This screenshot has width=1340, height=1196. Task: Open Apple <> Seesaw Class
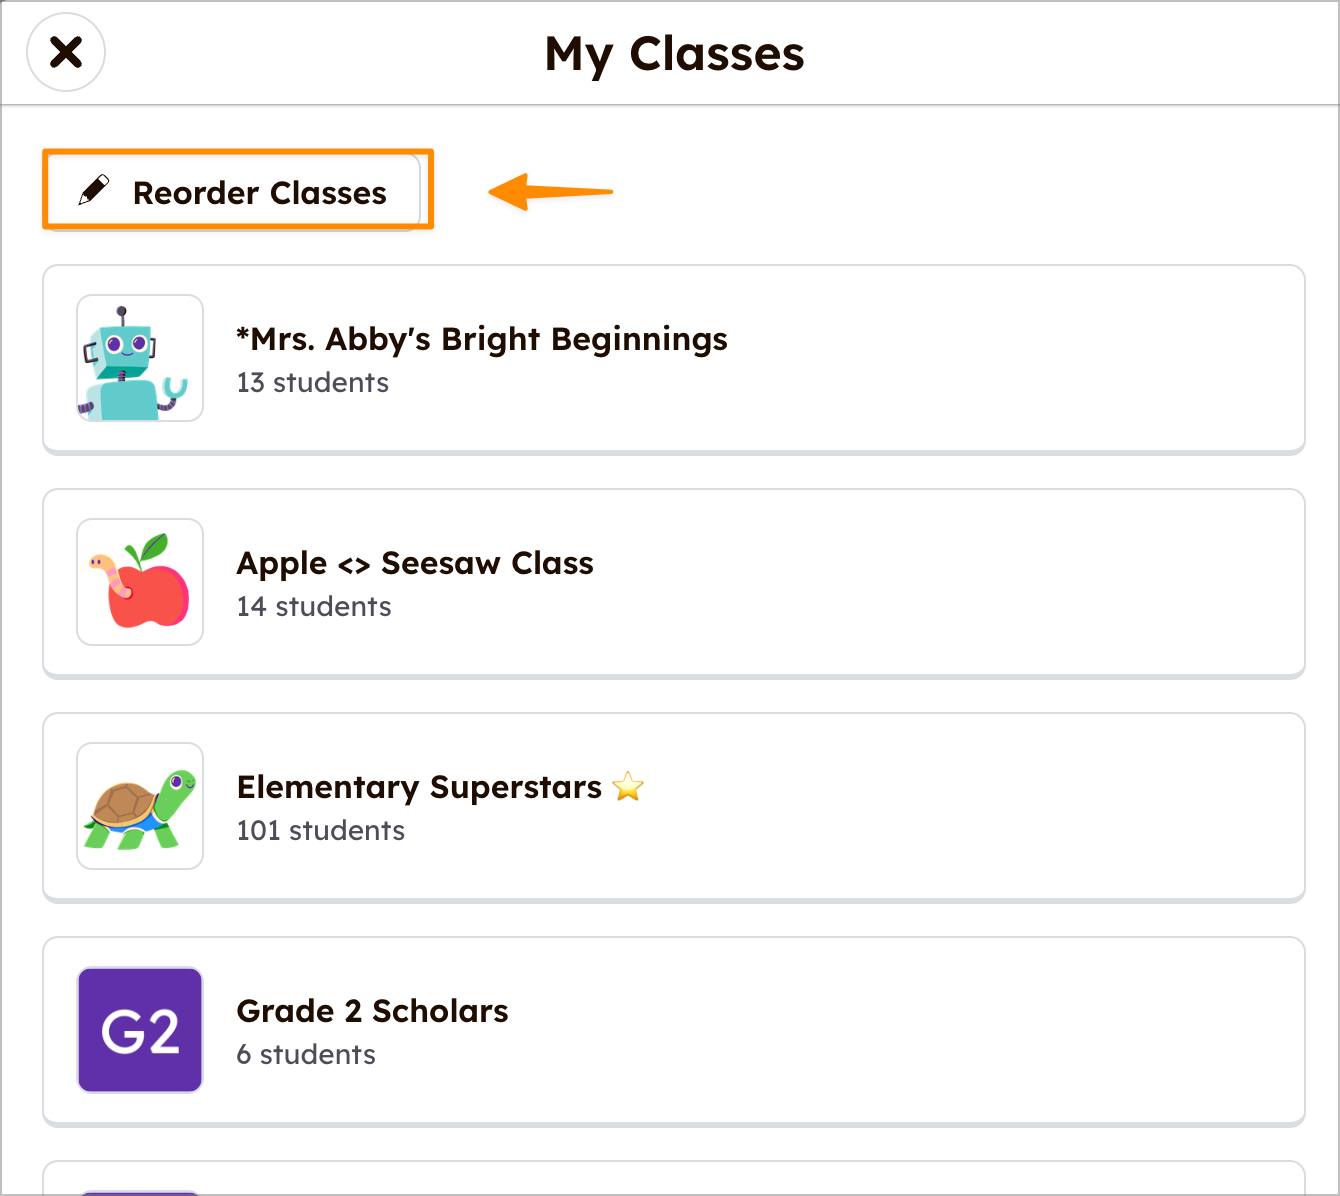point(415,564)
